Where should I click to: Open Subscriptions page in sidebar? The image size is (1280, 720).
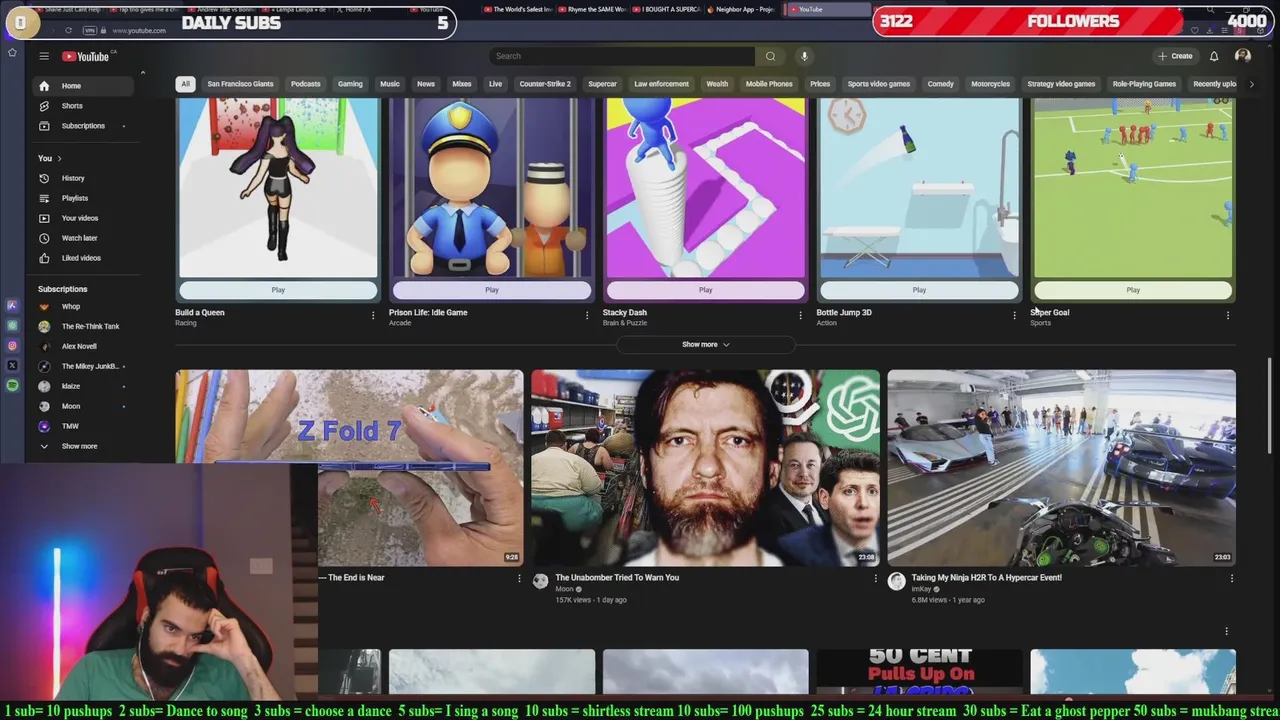[84, 126]
